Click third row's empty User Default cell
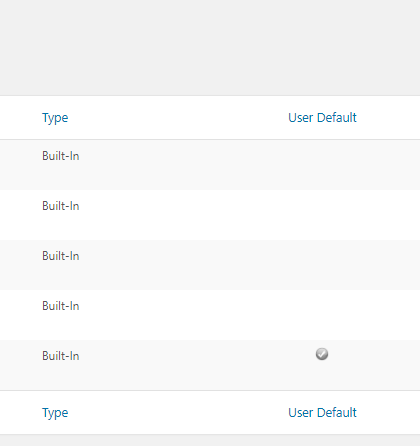The width and height of the screenshot is (420, 446). coord(322,265)
